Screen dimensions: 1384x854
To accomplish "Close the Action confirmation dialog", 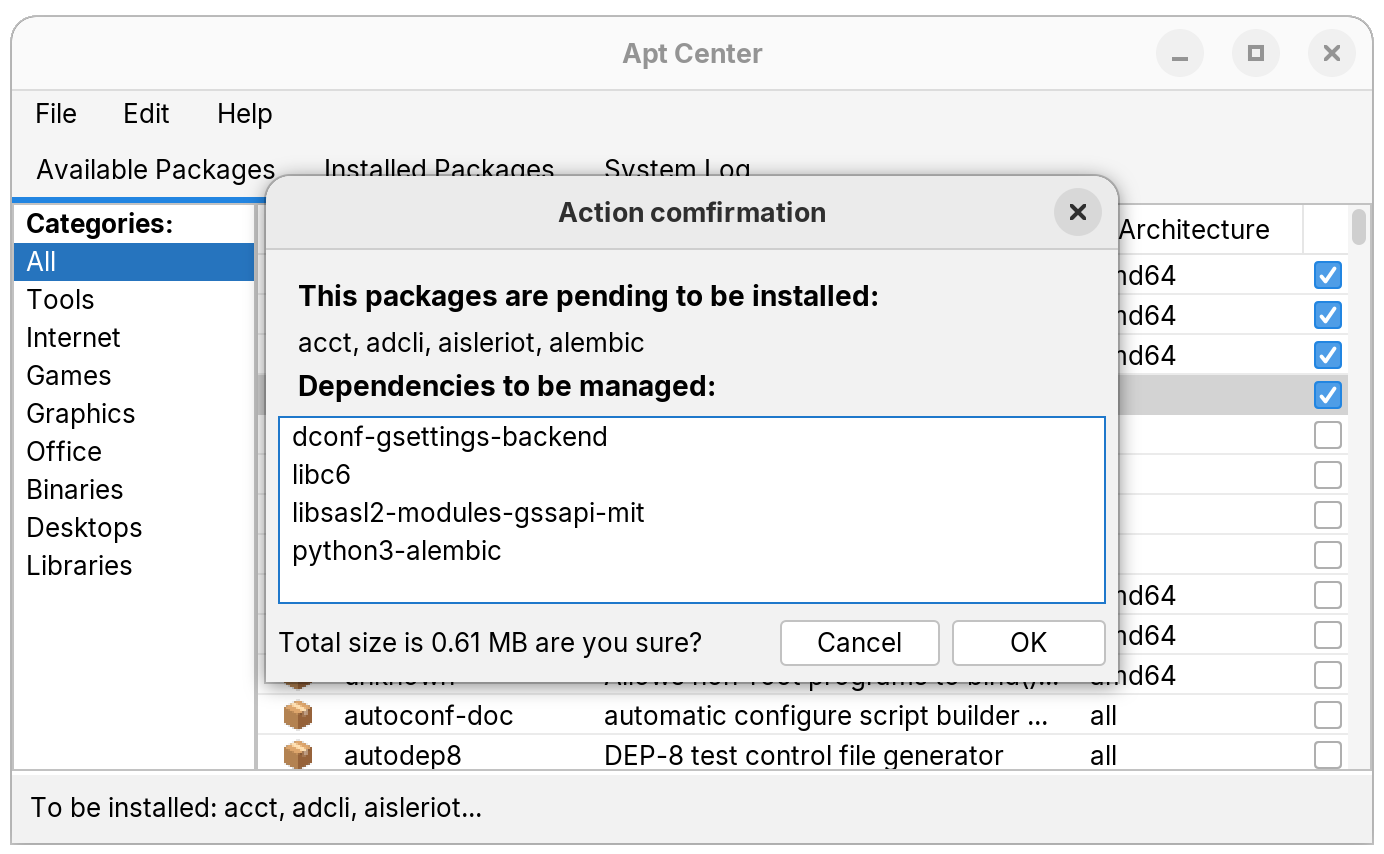I will 1077,212.
